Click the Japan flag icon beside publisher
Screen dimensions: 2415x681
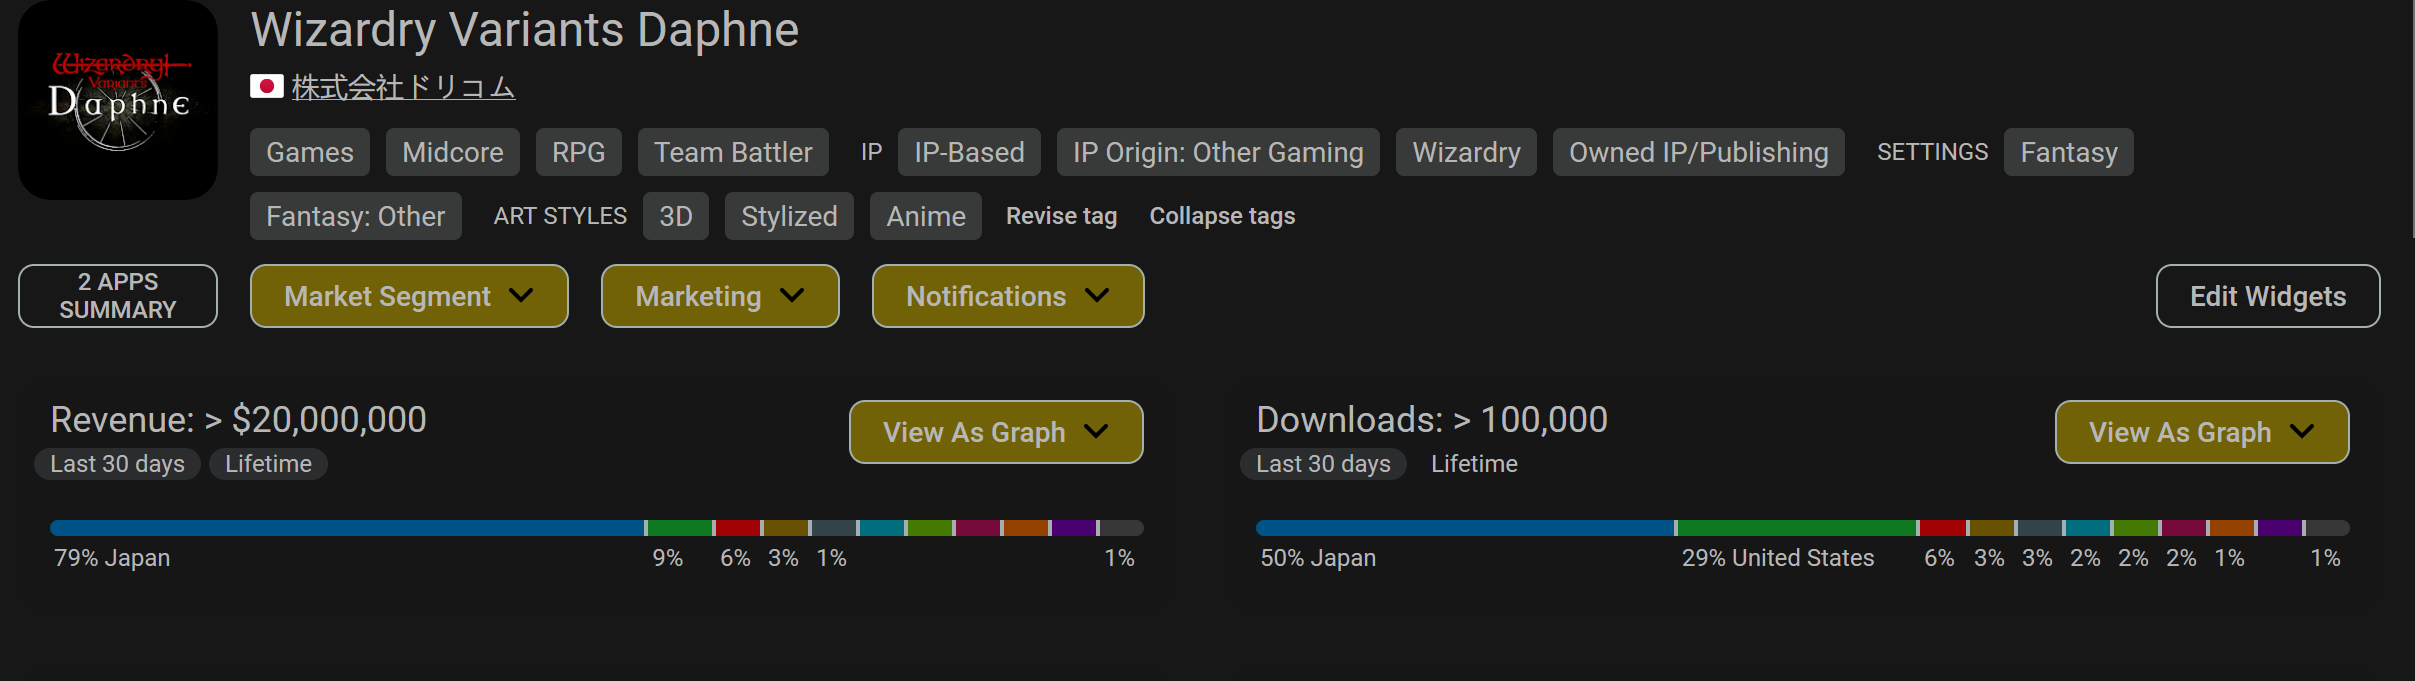pos(266,87)
